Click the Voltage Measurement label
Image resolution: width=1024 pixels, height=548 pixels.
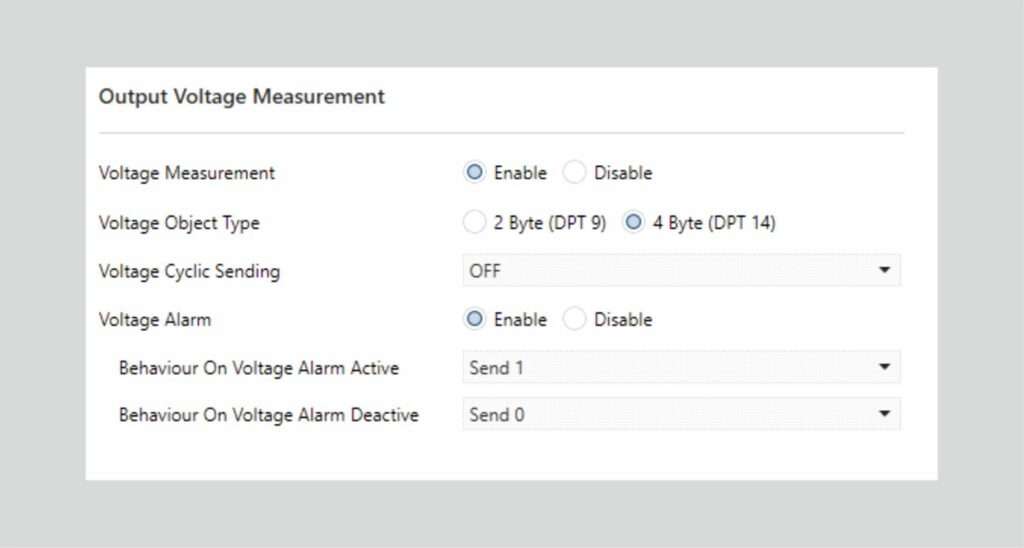[187, 173]
